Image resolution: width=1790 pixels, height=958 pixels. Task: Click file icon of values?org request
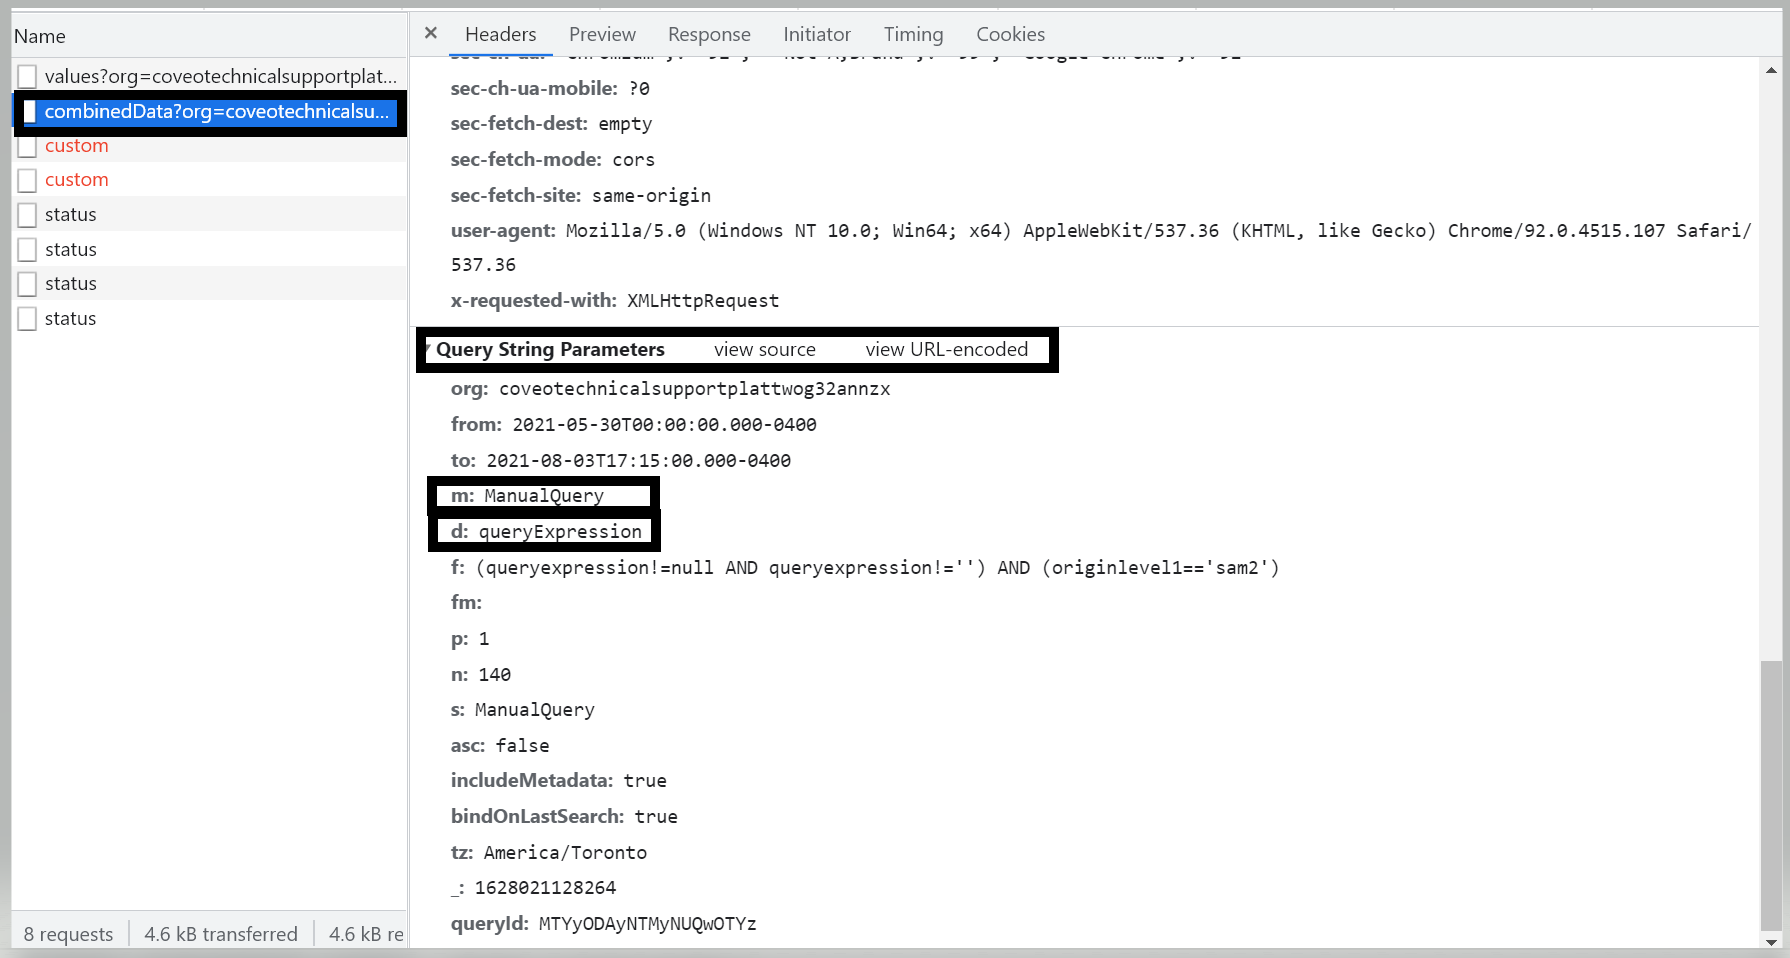[28, 76]
